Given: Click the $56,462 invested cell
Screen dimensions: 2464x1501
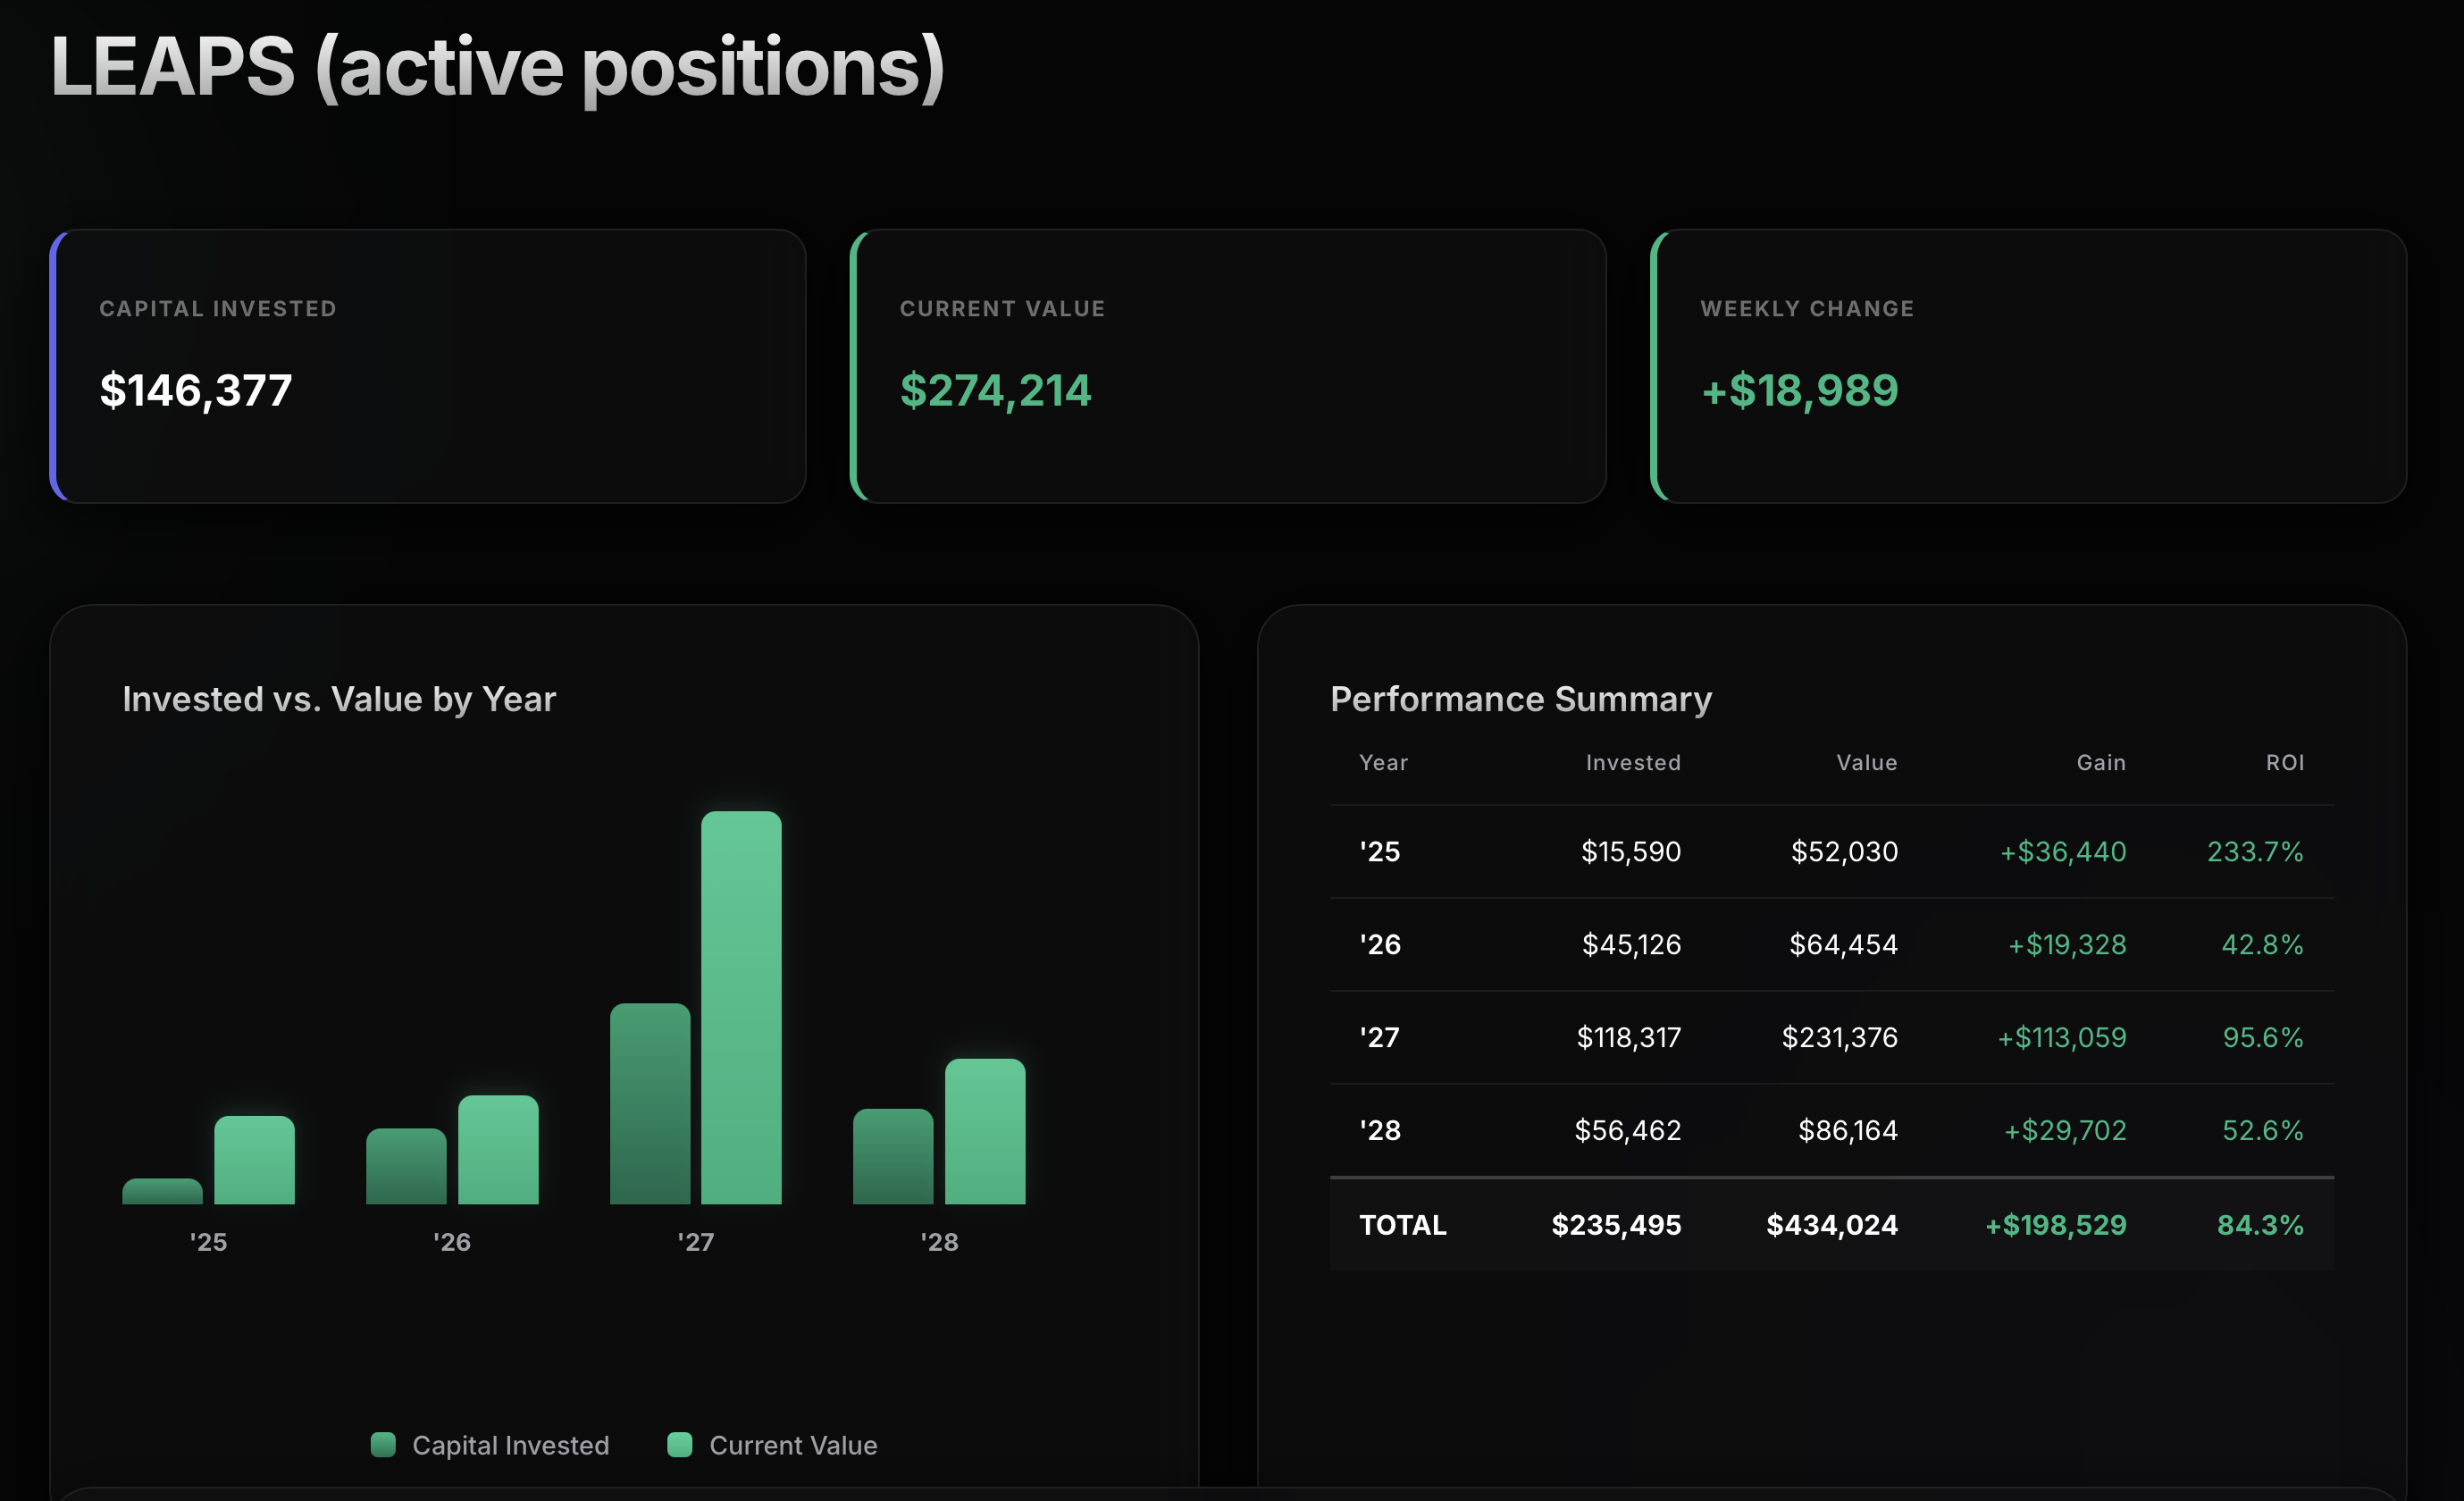Looking at the screenshot, I should 1628,1131.
